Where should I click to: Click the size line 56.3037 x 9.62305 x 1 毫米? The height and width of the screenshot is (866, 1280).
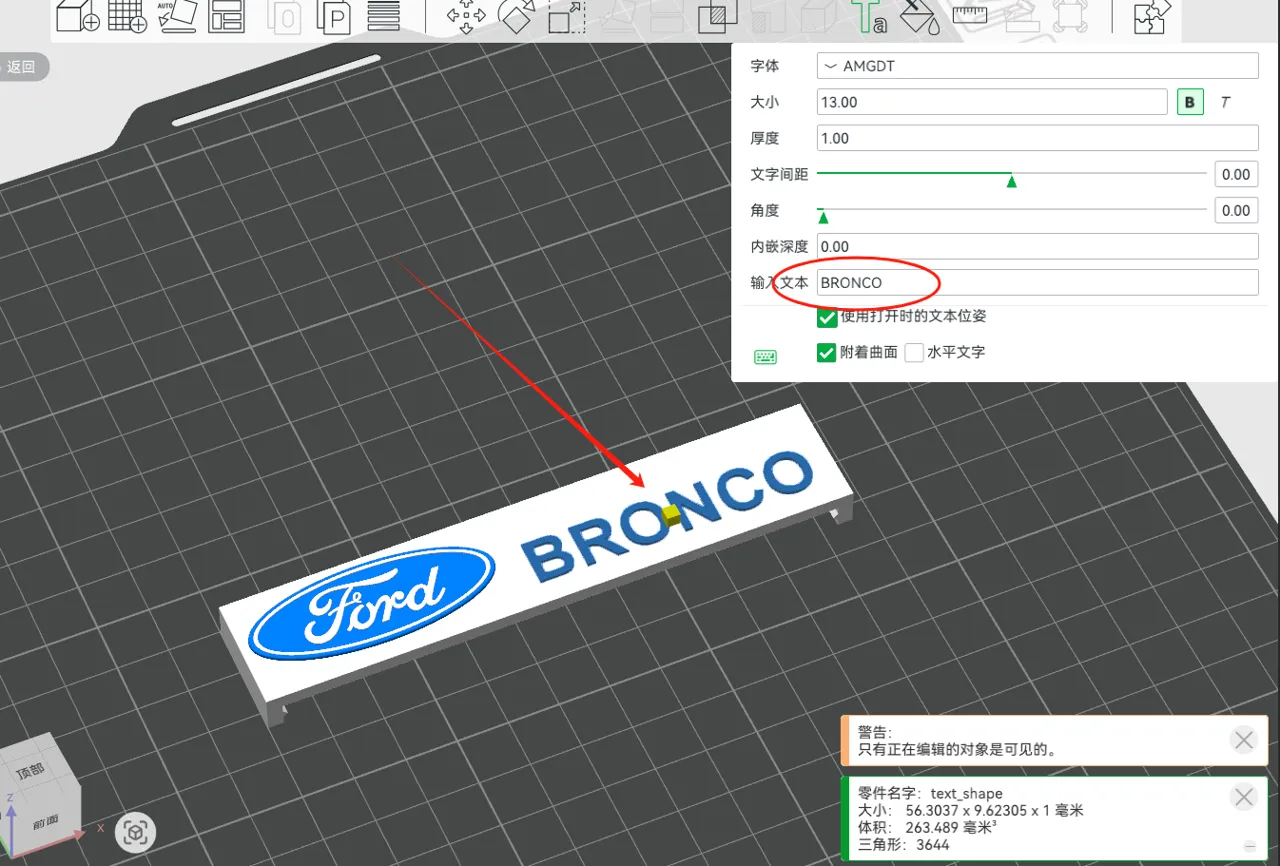tap(994, 810)
